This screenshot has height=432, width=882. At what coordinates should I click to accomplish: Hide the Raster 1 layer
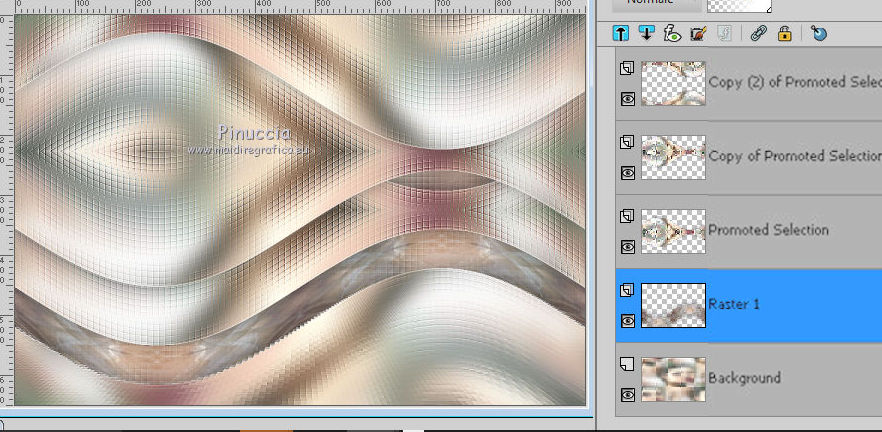click(x=628, y=321)
